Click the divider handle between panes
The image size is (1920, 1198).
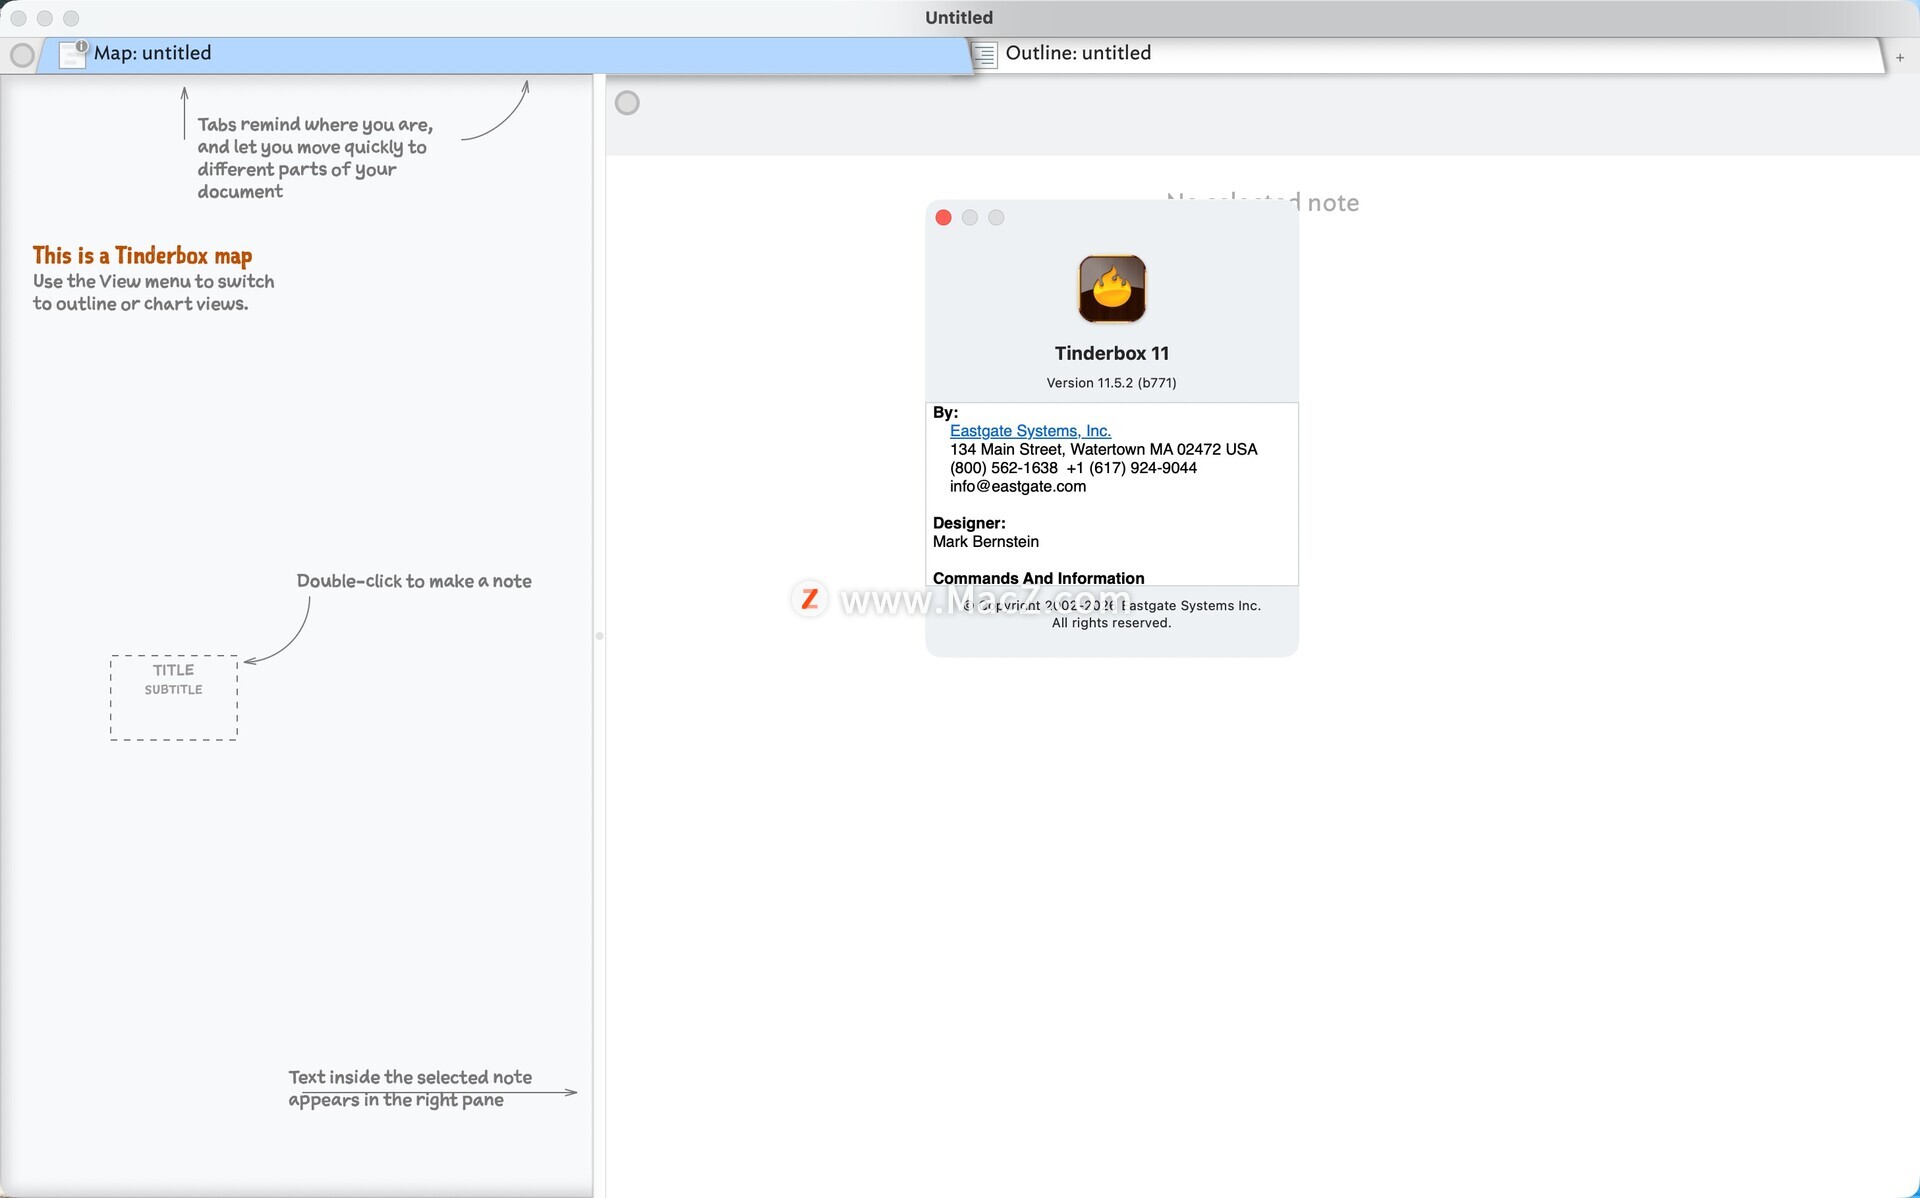[599, 636]
